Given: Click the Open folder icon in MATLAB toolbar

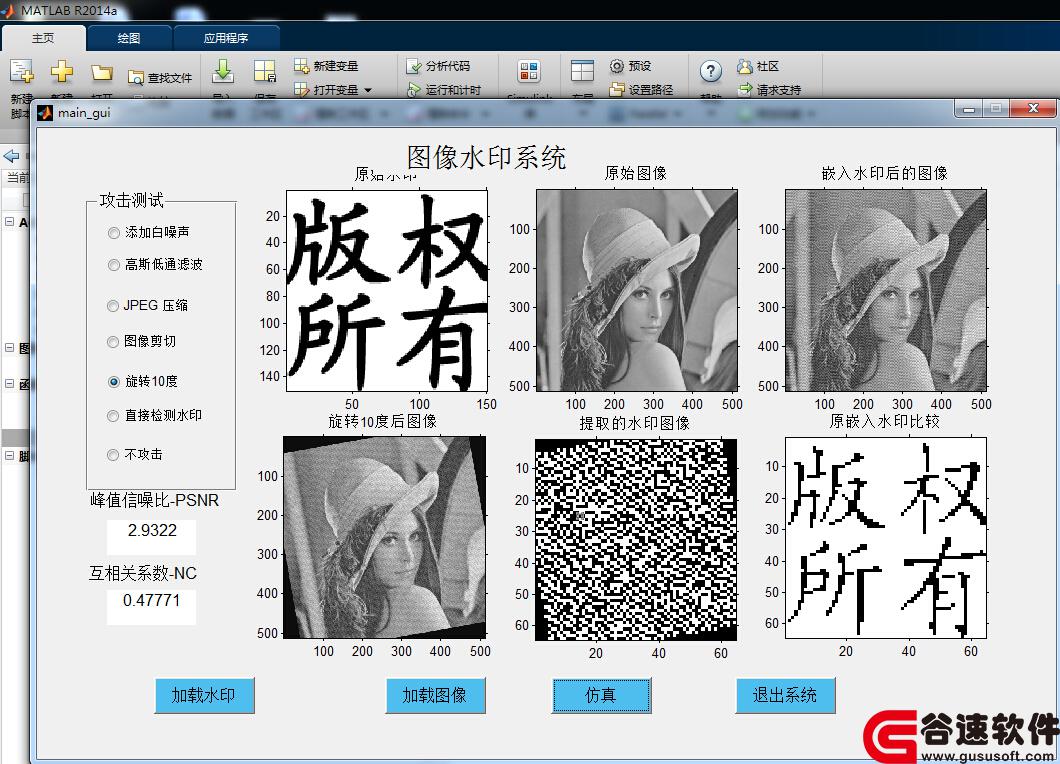Looking at the screenshot, I should pos(101,72).
